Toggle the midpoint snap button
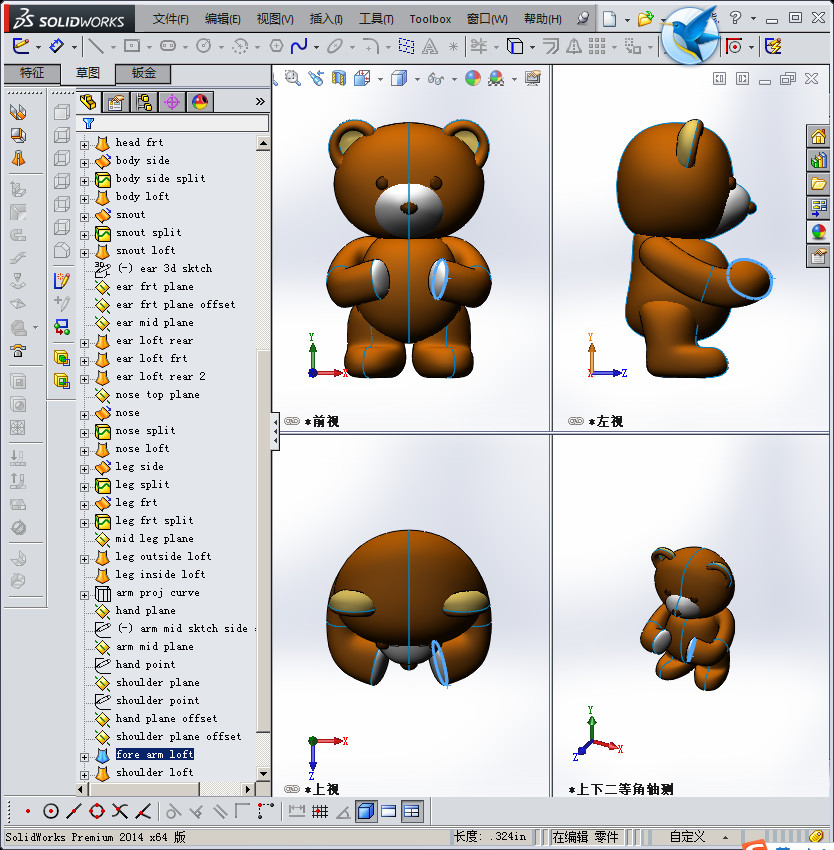Image resolution: width=834 pixels, height=850 pixels. 74,812
